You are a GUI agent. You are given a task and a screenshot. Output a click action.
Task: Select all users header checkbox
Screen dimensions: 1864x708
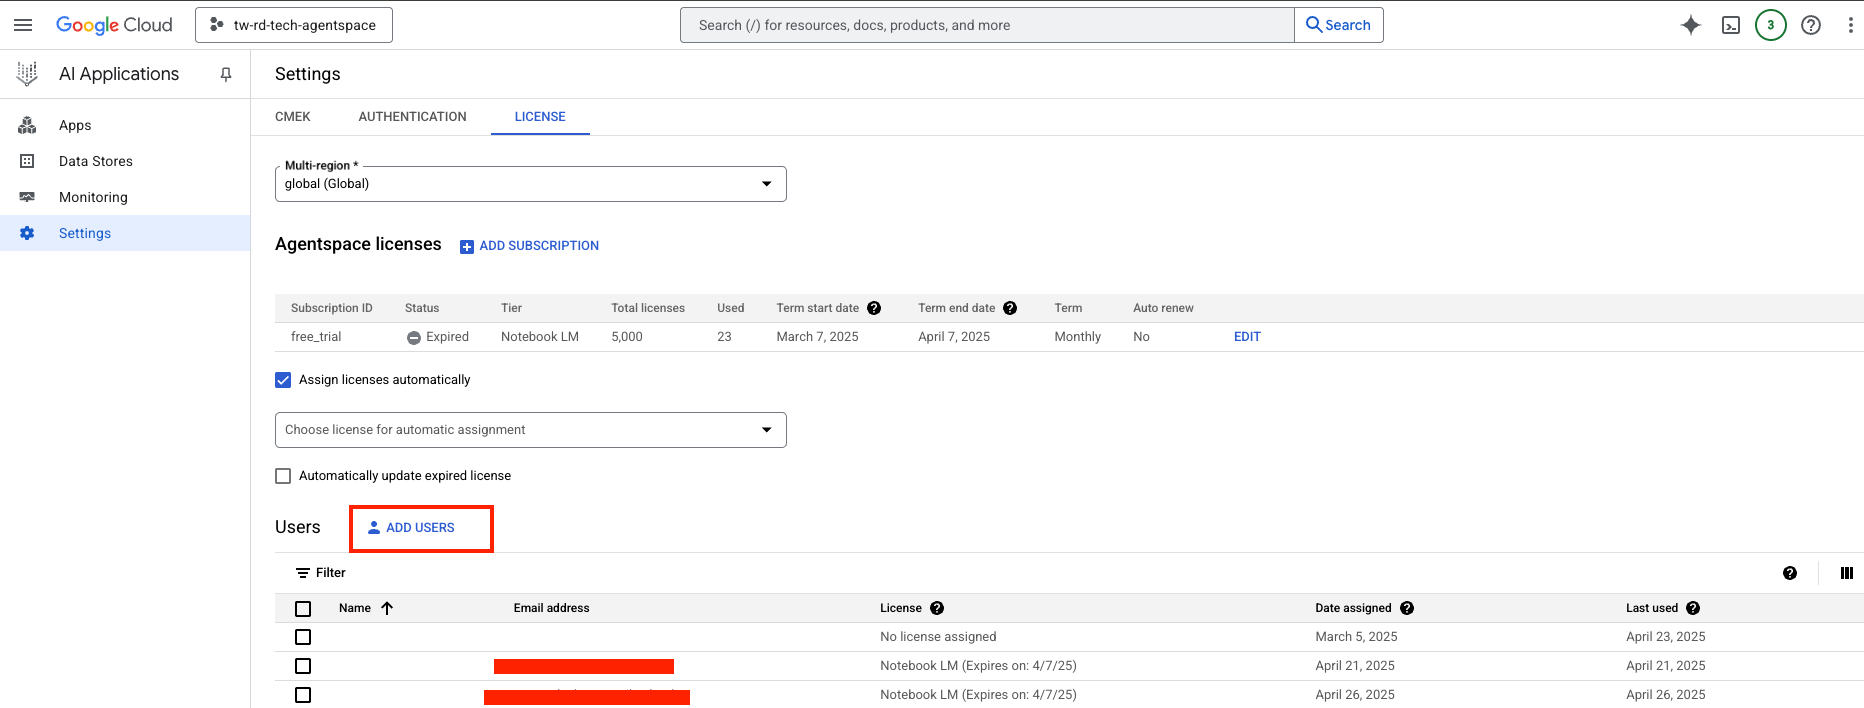coord(303,609)
